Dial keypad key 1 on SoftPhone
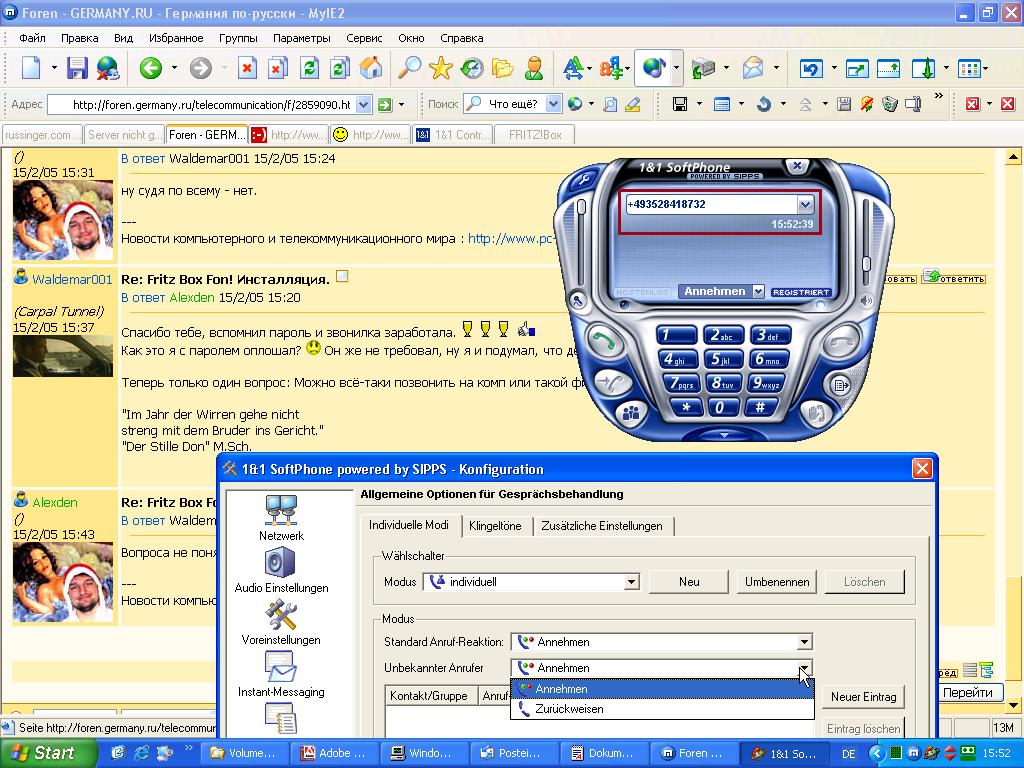 (x=675, y=336)
